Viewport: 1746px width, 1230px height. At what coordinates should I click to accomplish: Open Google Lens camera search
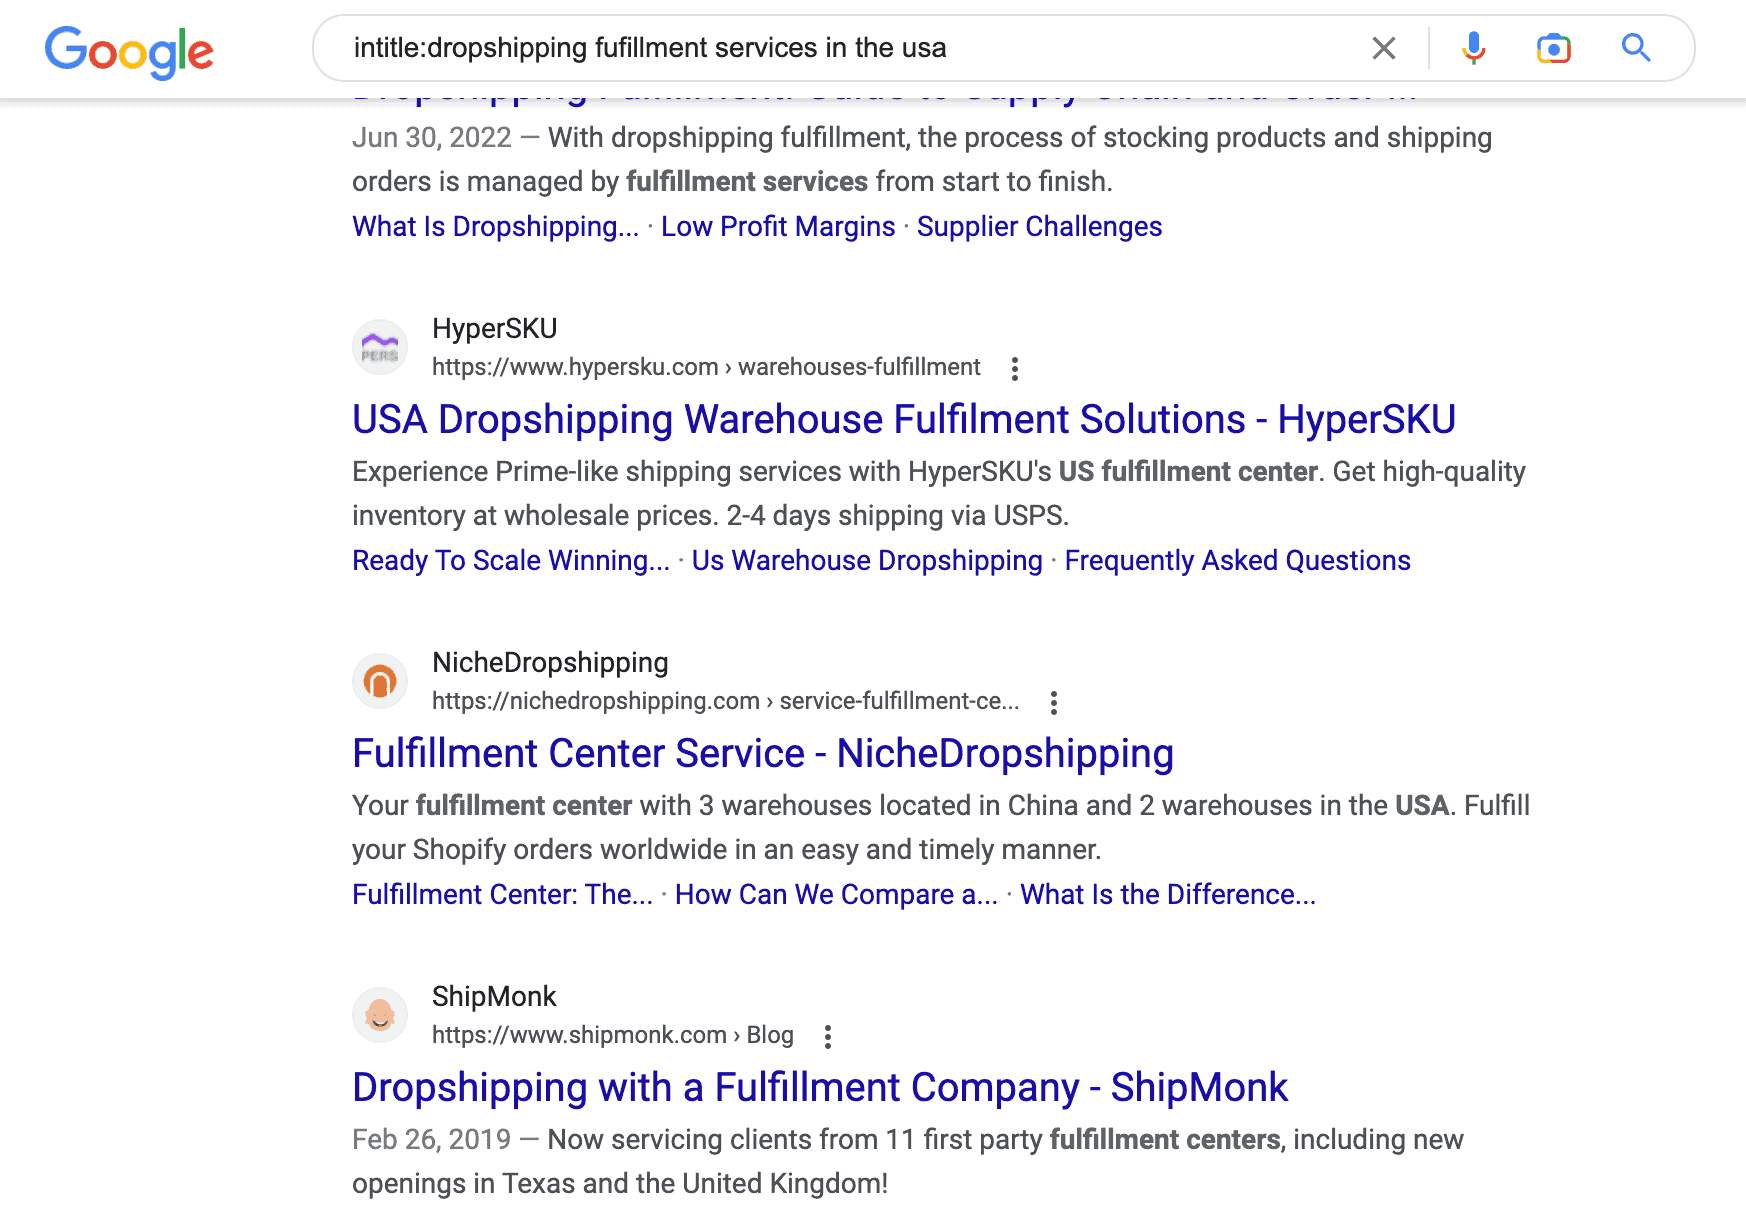[x=1555, y=47]
